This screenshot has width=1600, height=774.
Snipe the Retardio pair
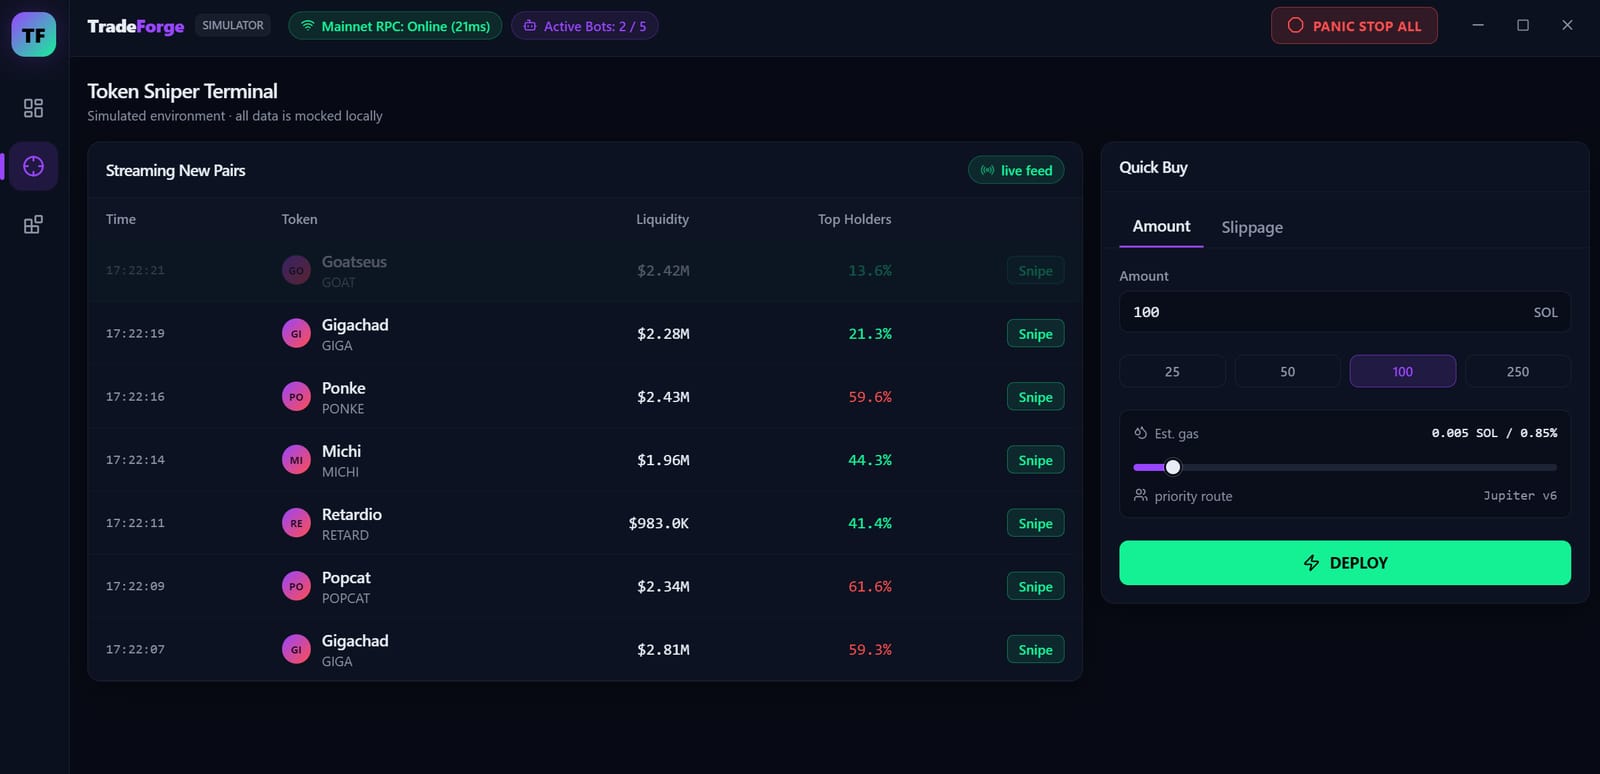(x=1035, y=523)
